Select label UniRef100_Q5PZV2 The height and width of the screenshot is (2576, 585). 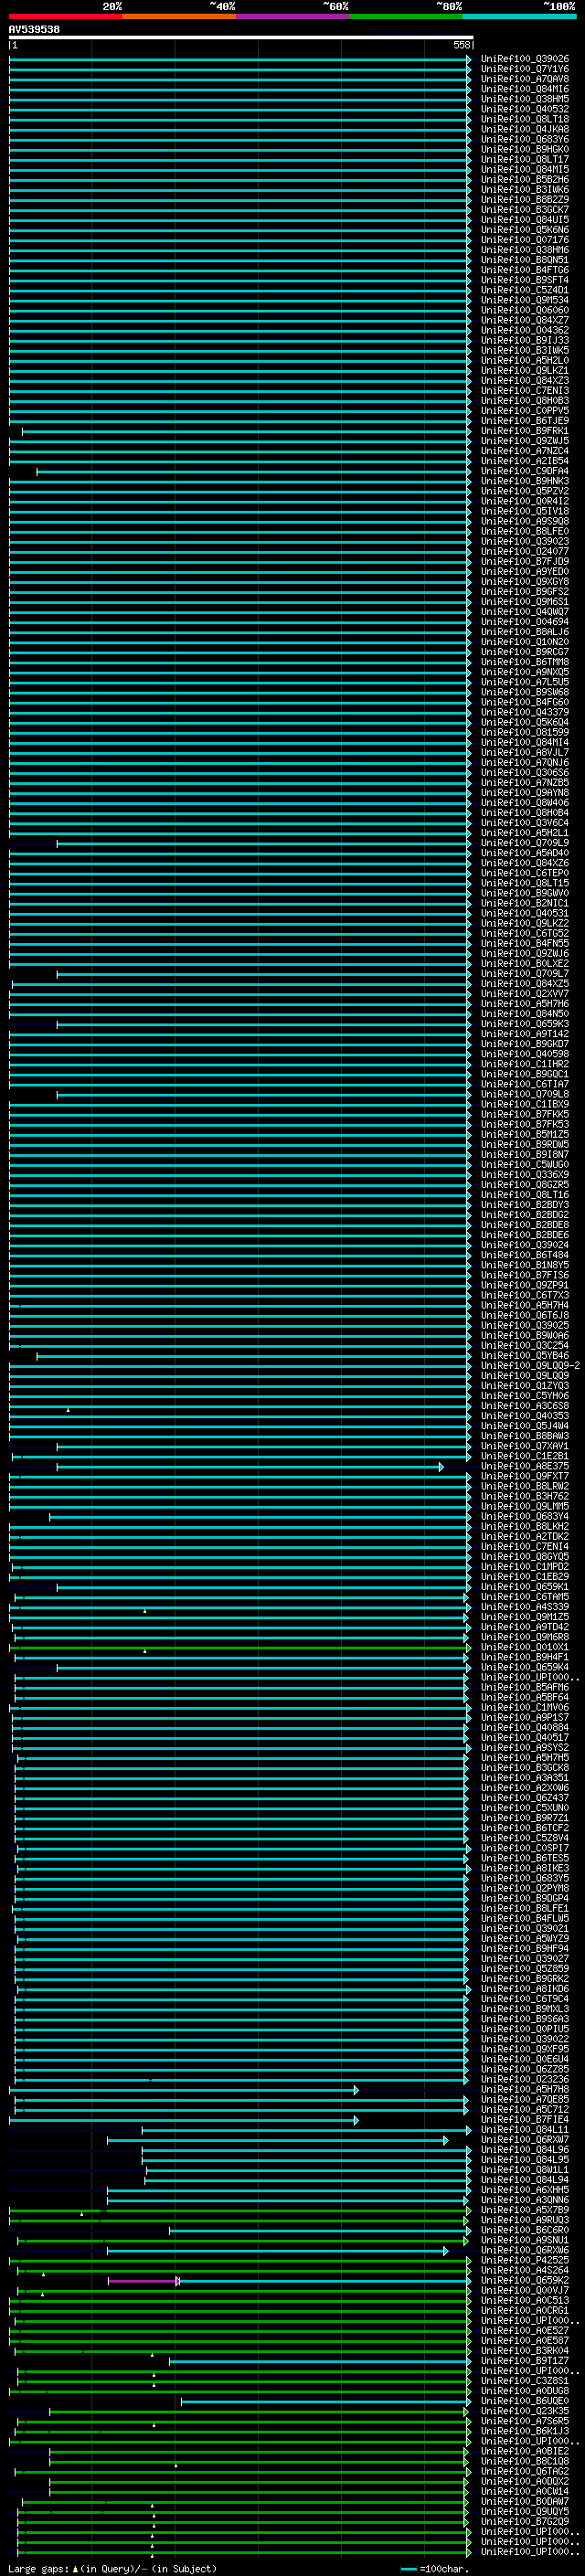[525, 491]
